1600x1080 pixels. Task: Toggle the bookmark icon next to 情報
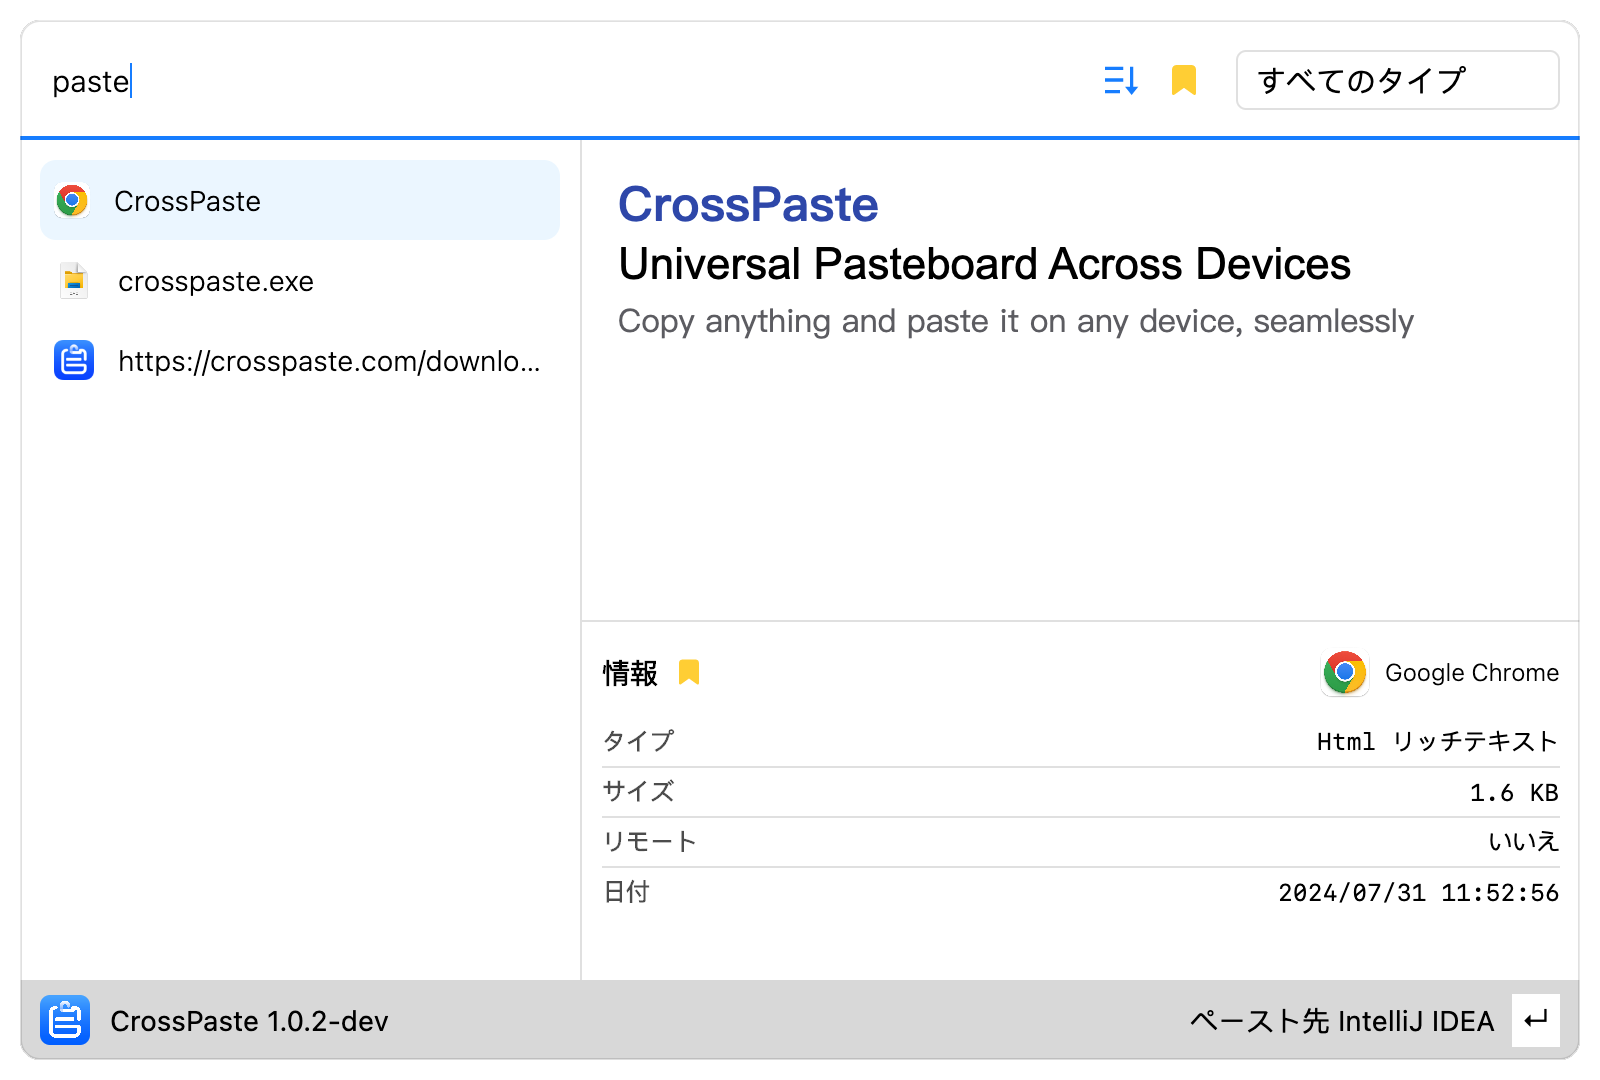tap(689, 672)
